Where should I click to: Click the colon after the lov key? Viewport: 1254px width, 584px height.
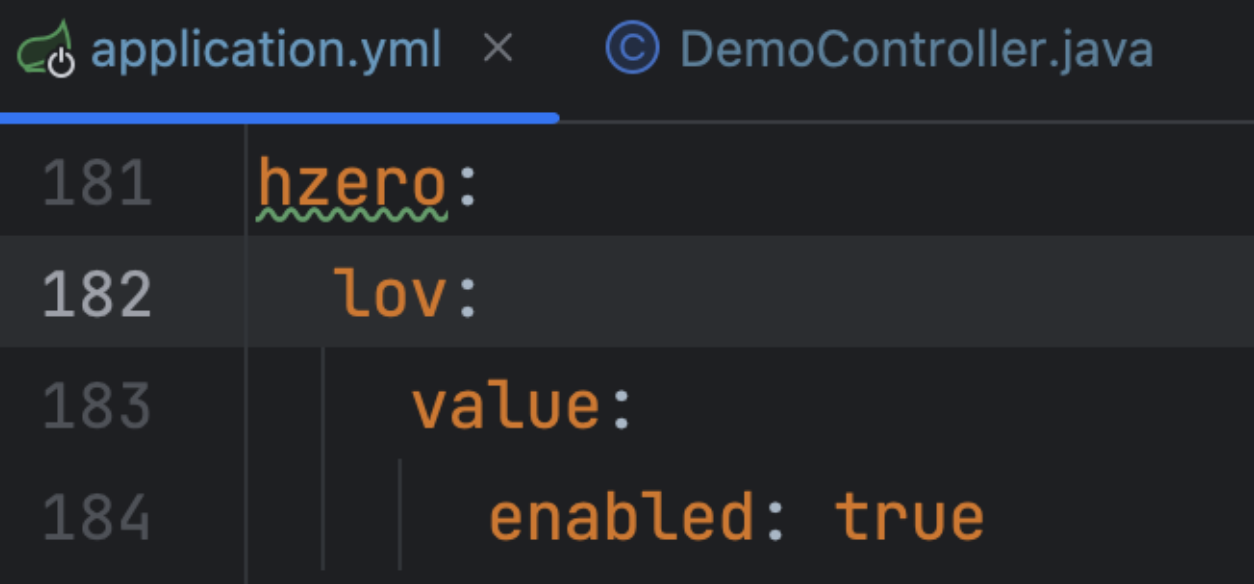click(x=467, y=298)
